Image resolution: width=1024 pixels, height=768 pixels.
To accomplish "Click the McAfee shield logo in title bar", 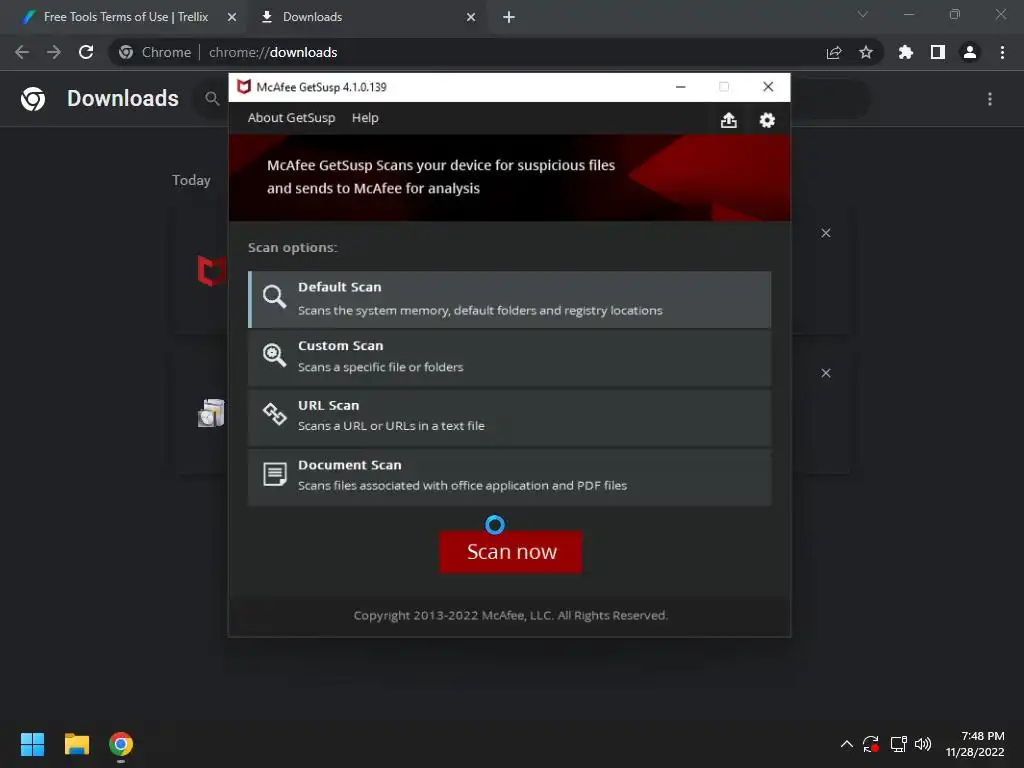I will [244, 87].
